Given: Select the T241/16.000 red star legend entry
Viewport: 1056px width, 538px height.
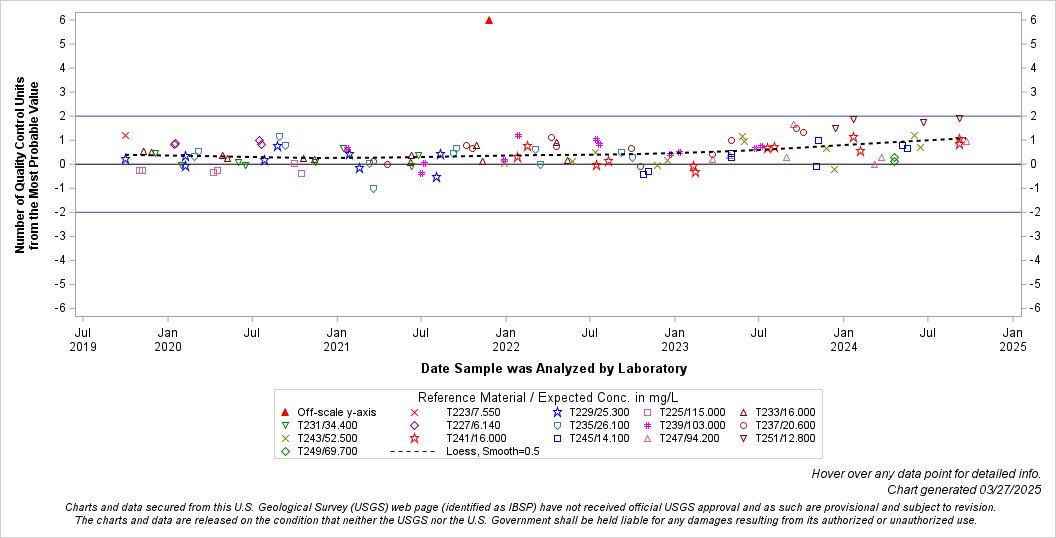Looking at the screenshot, I should [x=459, y=438].
